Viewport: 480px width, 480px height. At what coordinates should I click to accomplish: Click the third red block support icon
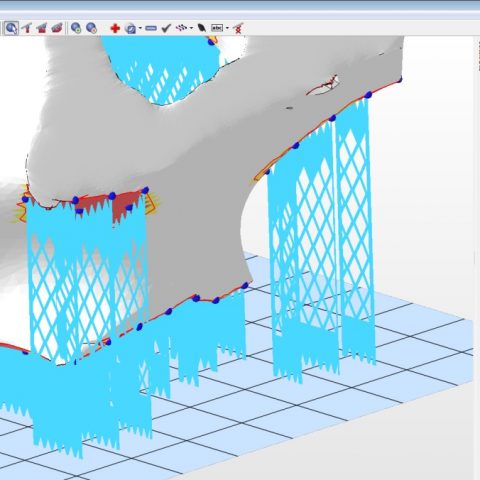[57, 28]
